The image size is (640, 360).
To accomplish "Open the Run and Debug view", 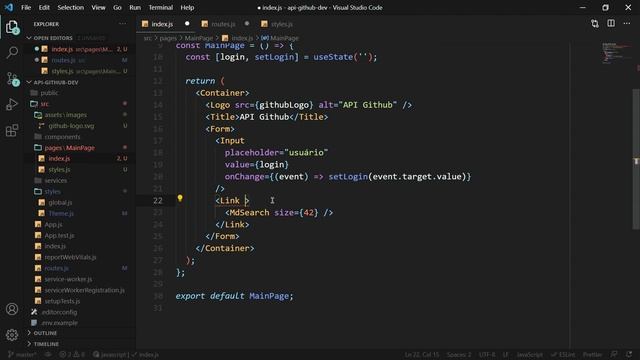I will coord(12,104).
